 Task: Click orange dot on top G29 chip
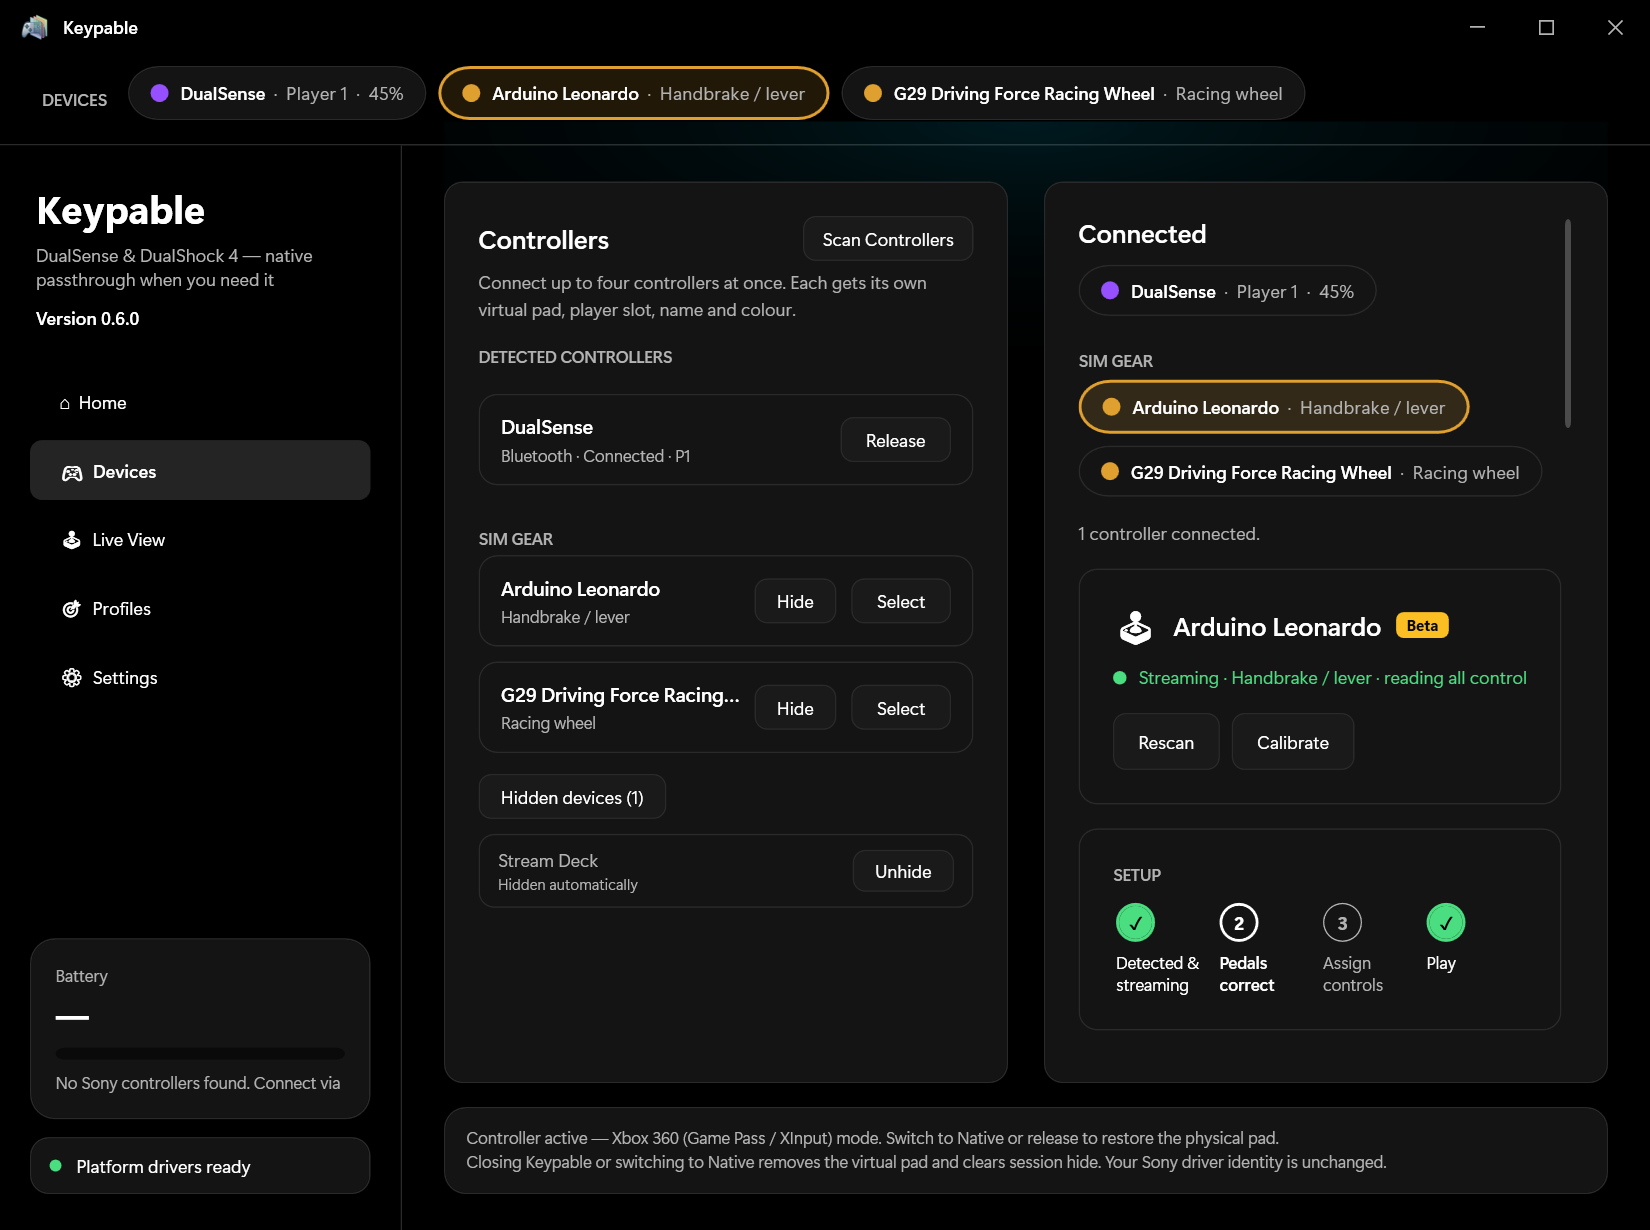873,93
